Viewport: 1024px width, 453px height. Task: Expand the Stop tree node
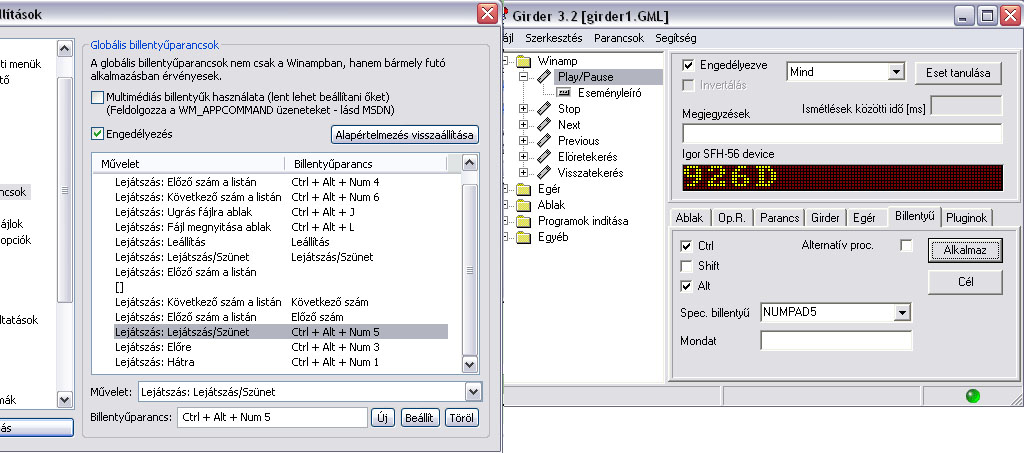(x=523, y=108)
